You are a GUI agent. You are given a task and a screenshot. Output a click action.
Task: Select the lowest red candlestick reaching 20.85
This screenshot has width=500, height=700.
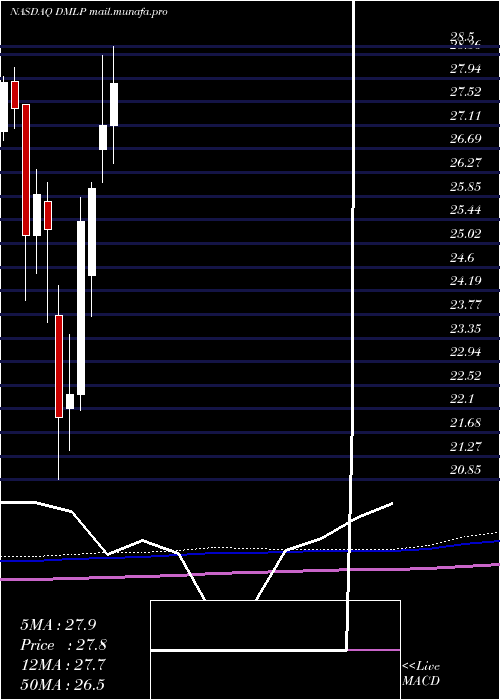[x=59, y=367]
